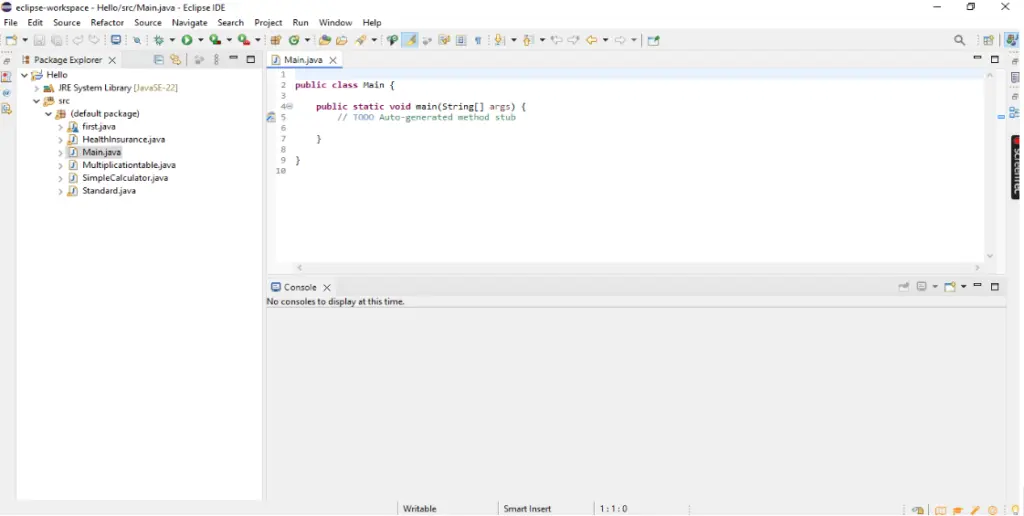Screen dimensions: 1024x516
Task: Click the Save icon in toolbar
Action: pos(39,40)
